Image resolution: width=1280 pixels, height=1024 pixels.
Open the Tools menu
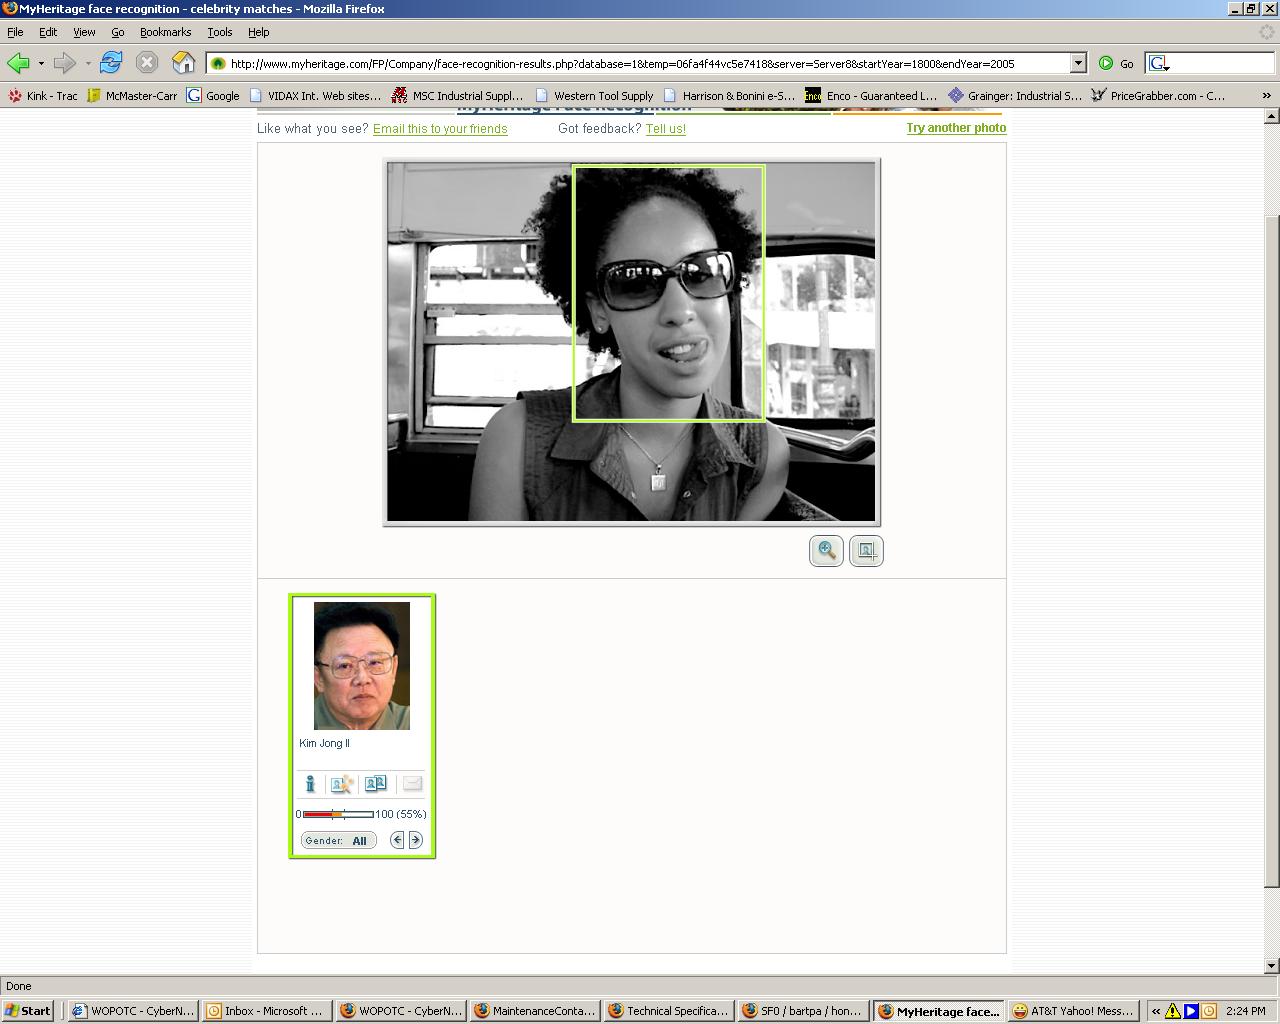tap(219, 32)
